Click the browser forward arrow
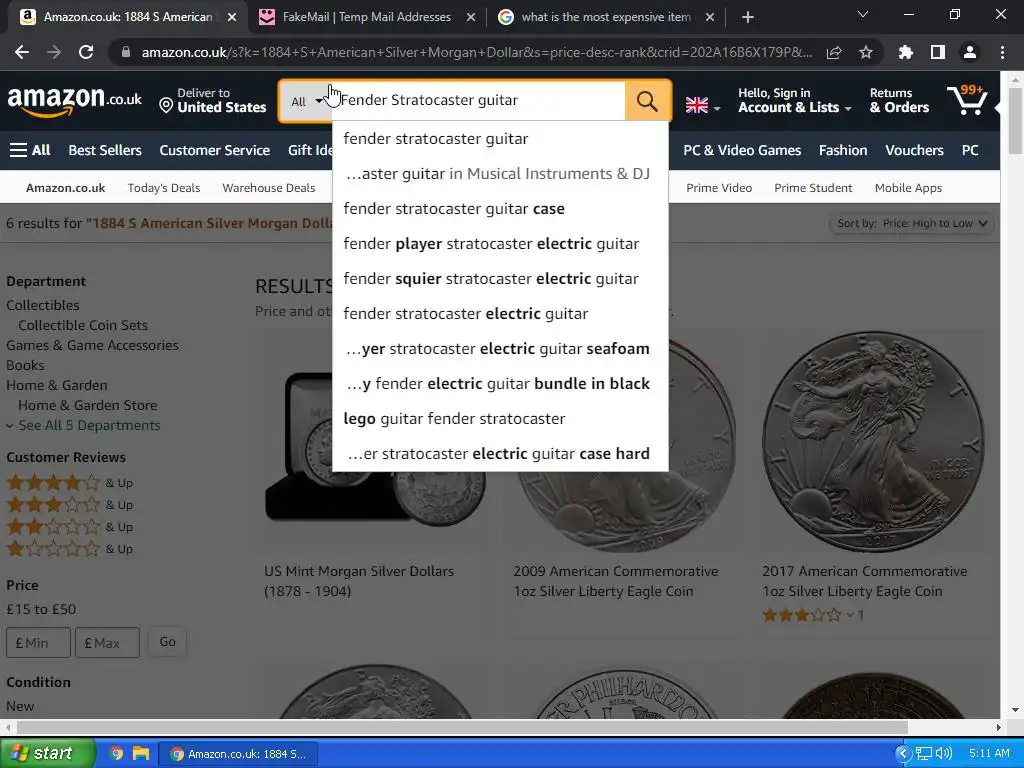This screenshot has height=768, width=1024. tap(54, 52)
